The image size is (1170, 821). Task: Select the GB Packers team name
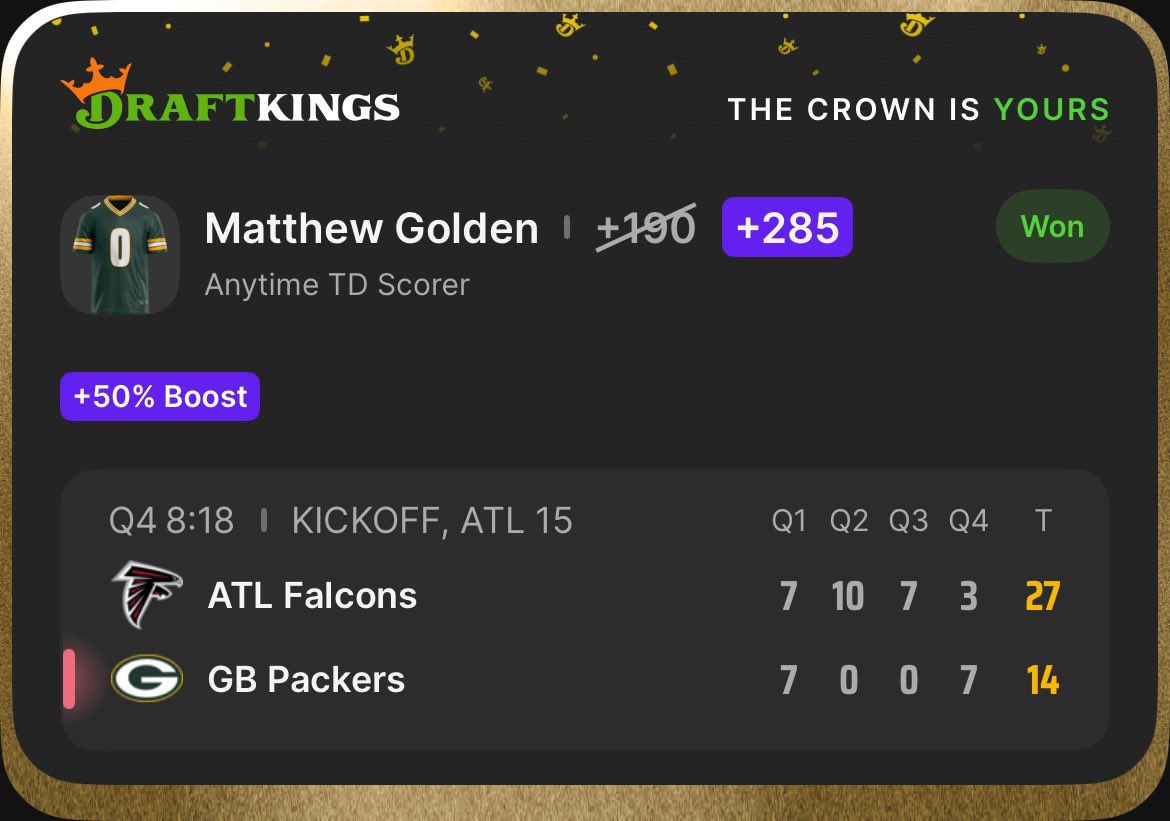click(x=306, y=679)
